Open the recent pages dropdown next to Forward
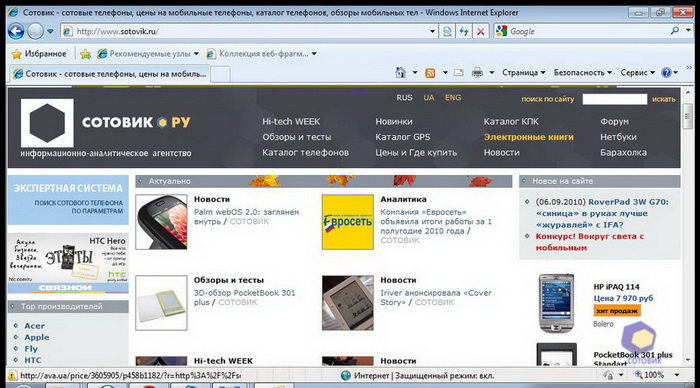 (50, 31)
